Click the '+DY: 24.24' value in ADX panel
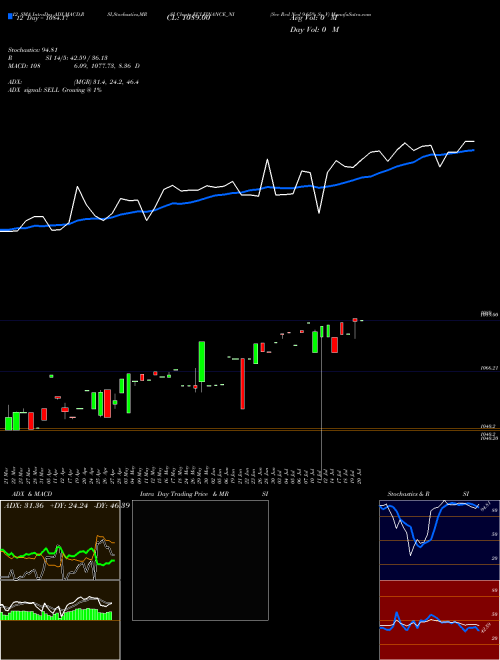The image size is (500, 660). [x=69, y=506]
